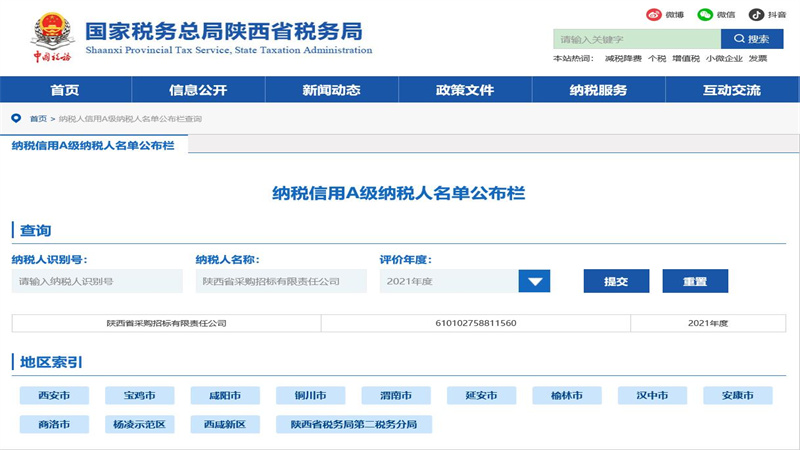Click the location pin breadcrumb icon
Screen dimensions: 800x450
(16, 118)
